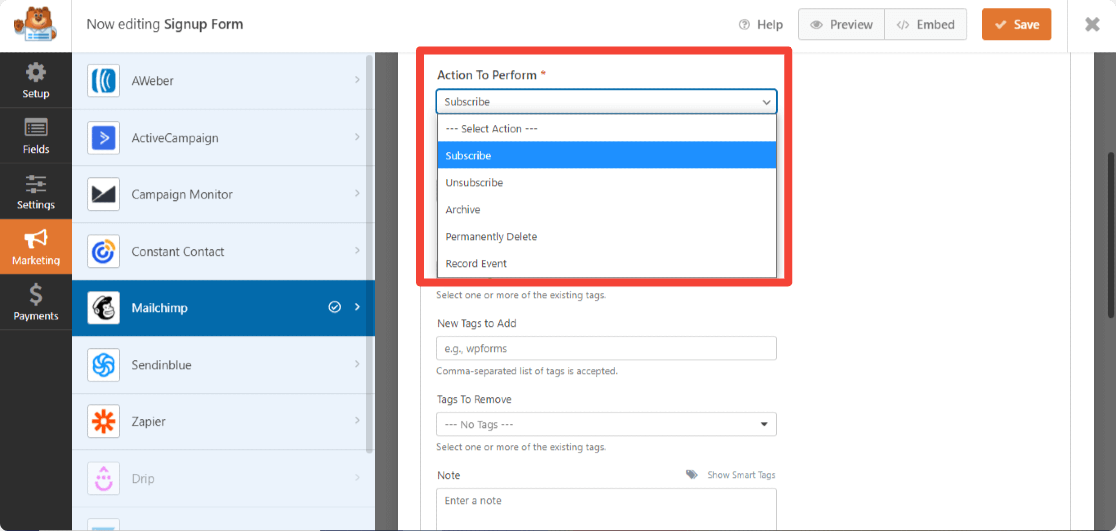Click the New Tags to Add label

tap(477, 323)
